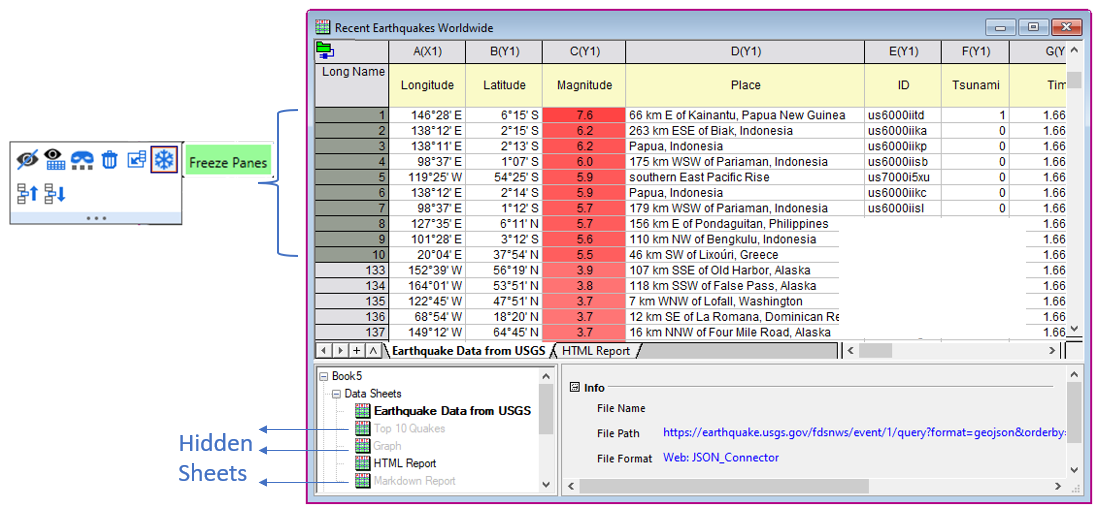Click the data connector icon above Long Name
Screen dimensions: 1106x516
(325, 50)
